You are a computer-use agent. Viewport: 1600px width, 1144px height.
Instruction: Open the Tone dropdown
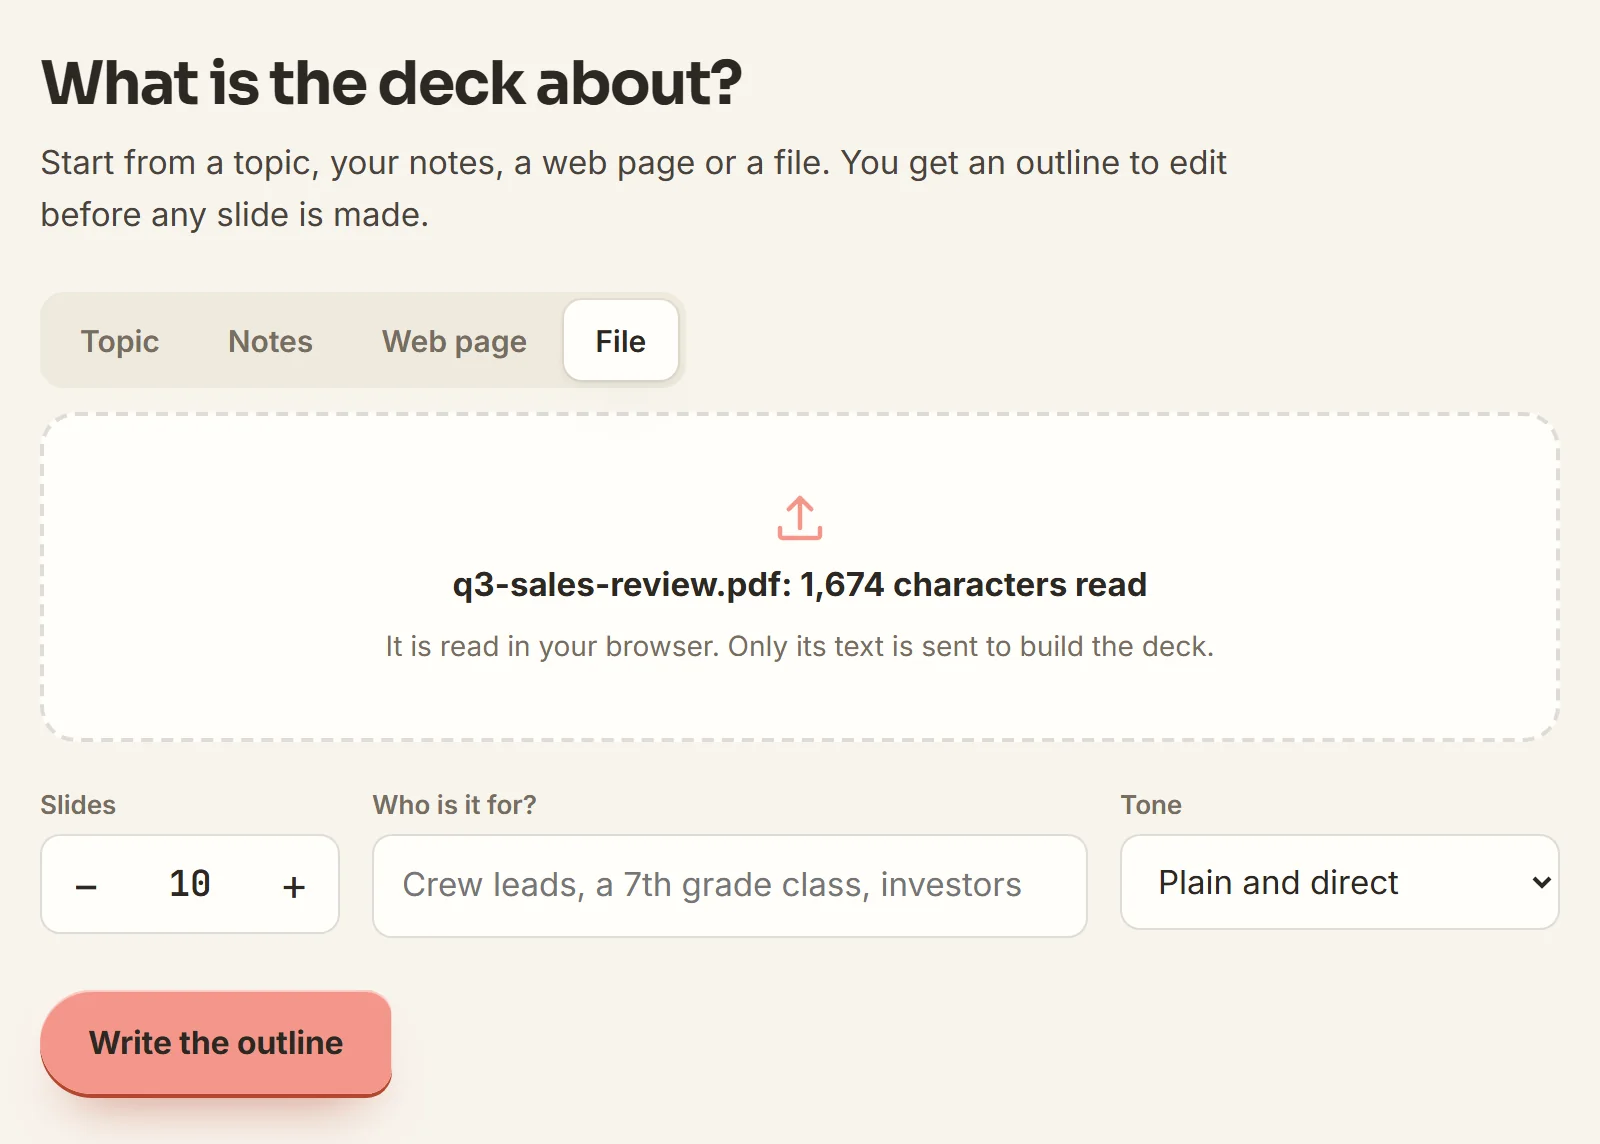point(1340,882)
